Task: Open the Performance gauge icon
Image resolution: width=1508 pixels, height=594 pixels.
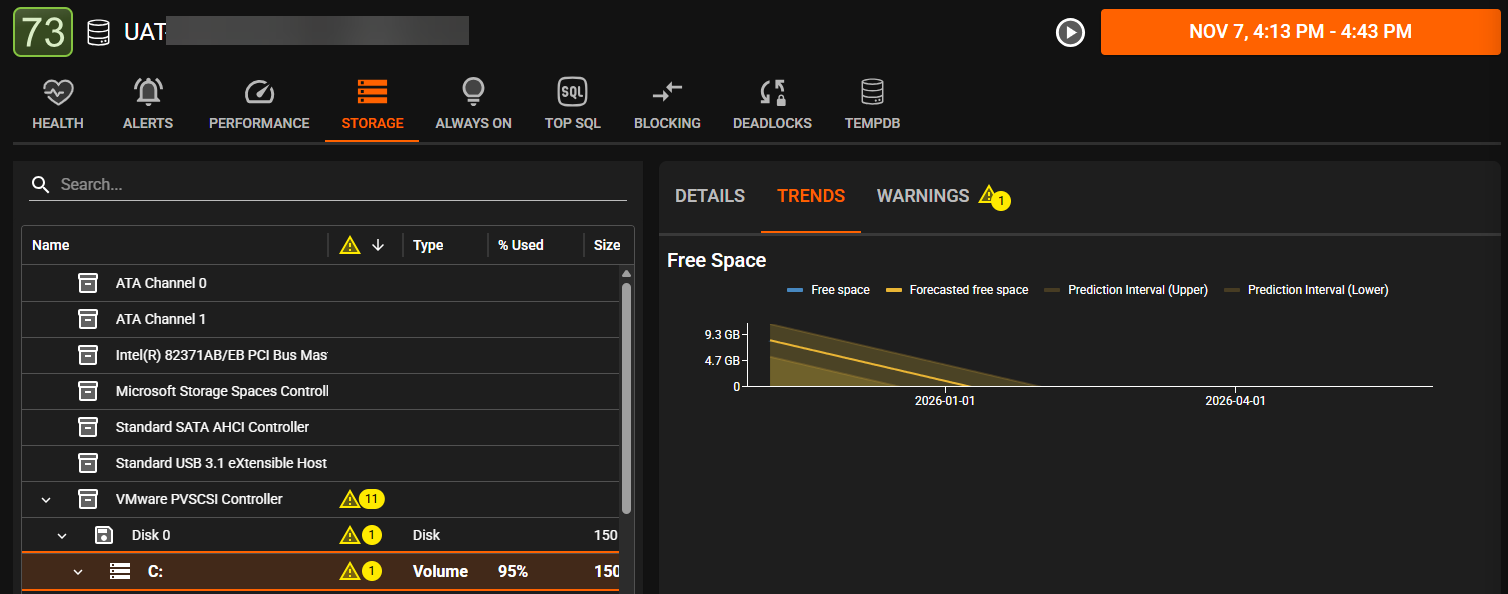Action: [259, 93]
